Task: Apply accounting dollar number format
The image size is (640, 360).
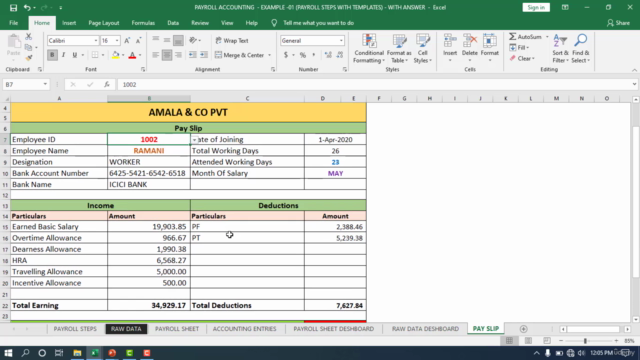Action: pyautogui.click(x=286, y=55)
